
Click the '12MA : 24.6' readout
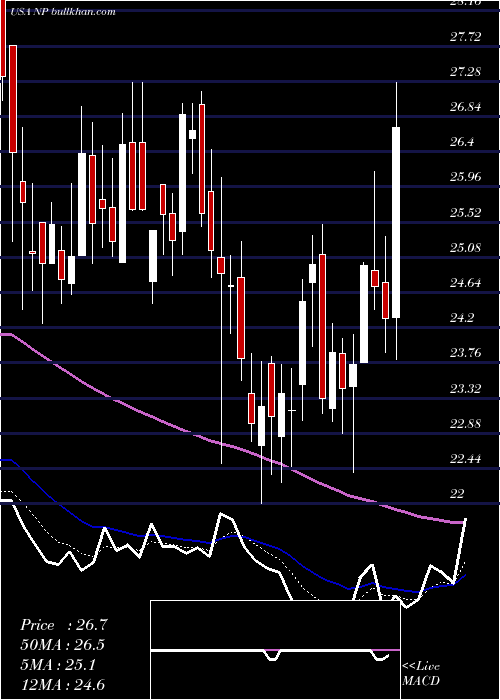62,685
